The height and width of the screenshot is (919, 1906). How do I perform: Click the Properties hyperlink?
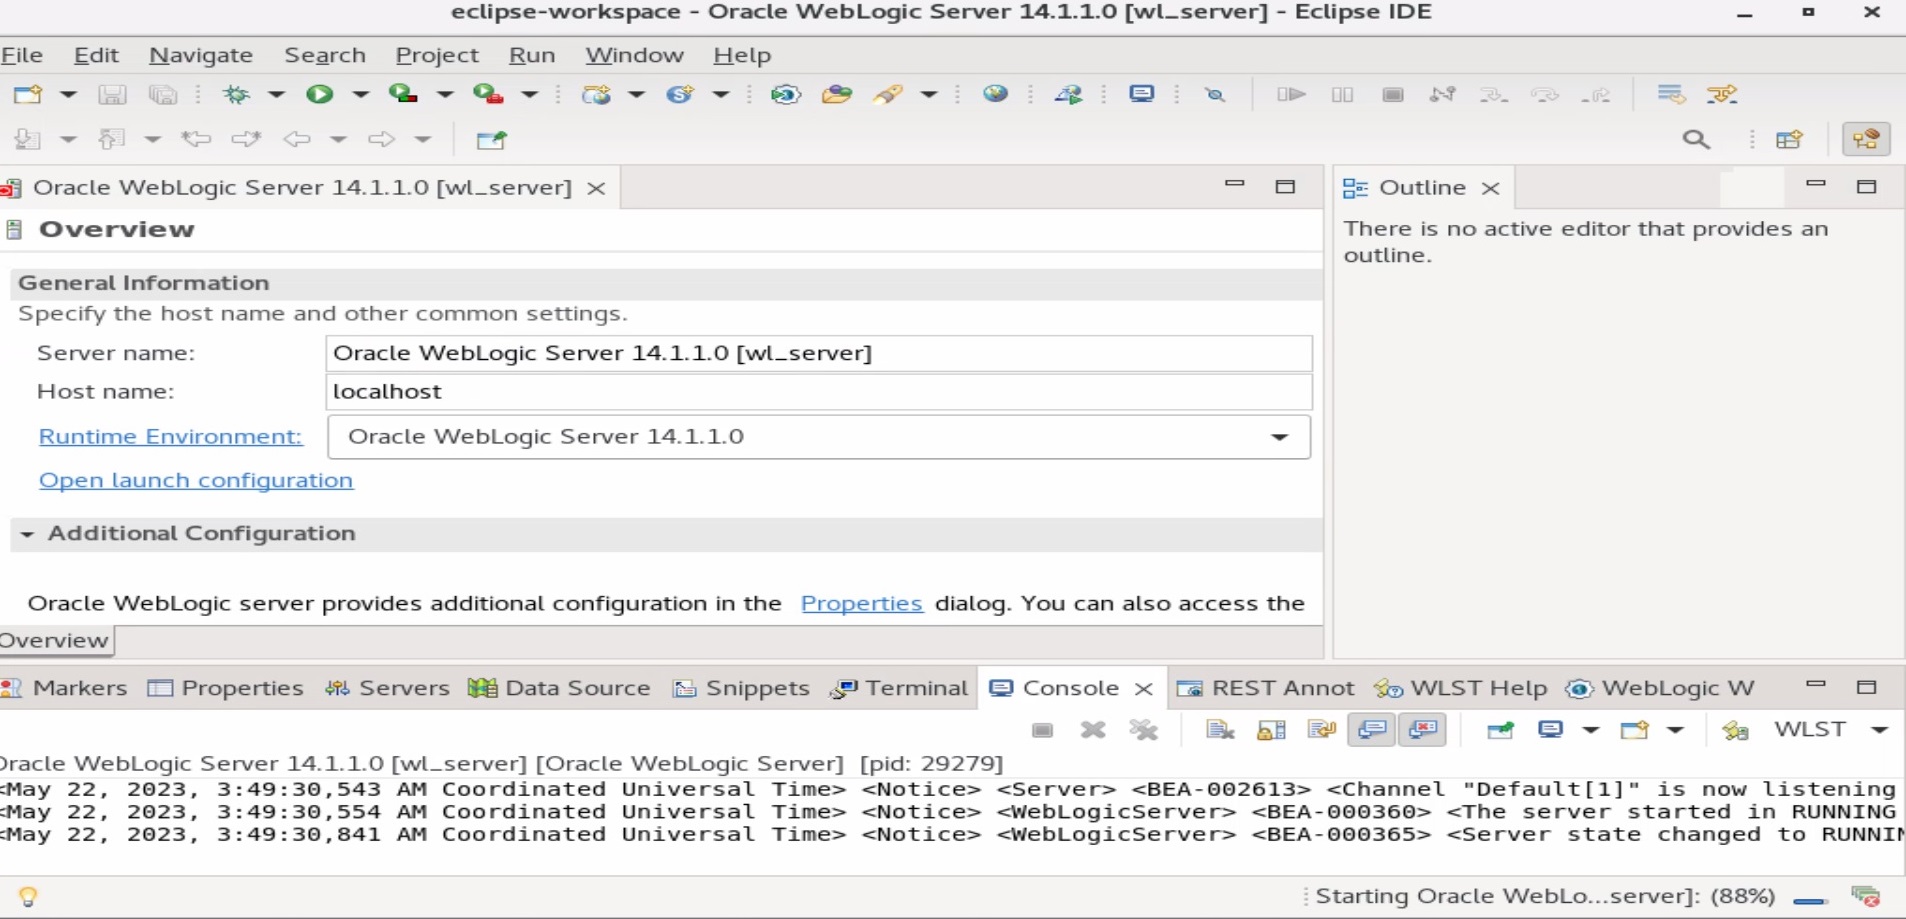[861, 603]
